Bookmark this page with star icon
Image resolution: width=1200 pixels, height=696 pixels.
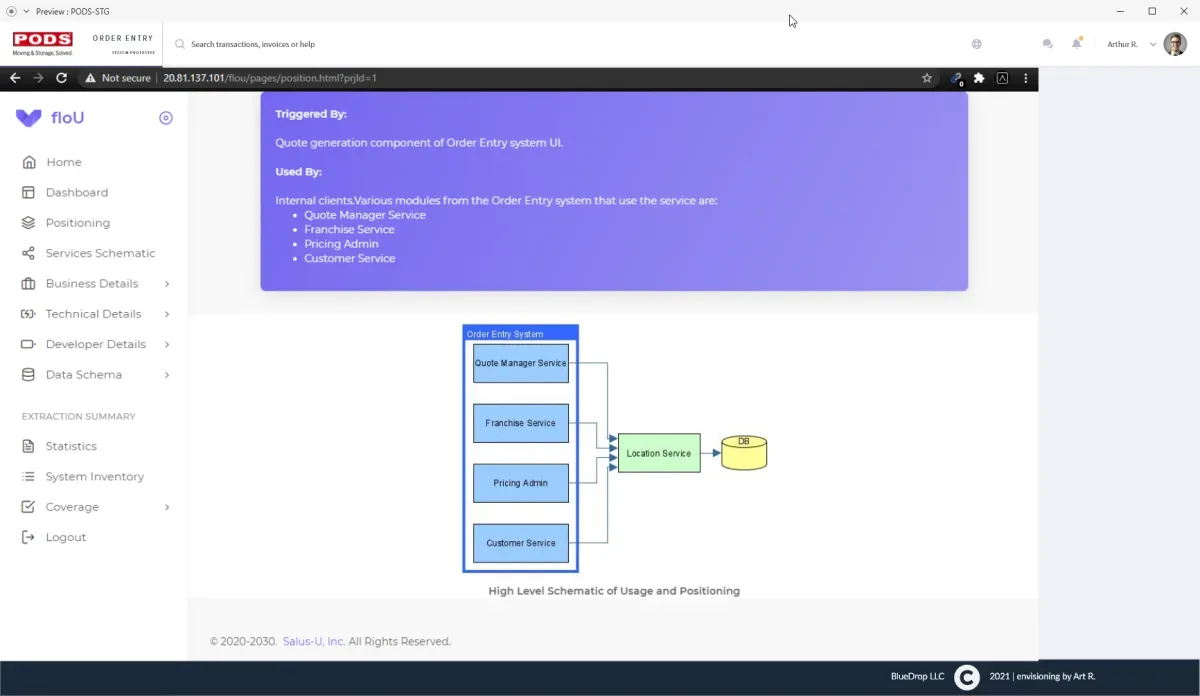[x=927, y=78]
